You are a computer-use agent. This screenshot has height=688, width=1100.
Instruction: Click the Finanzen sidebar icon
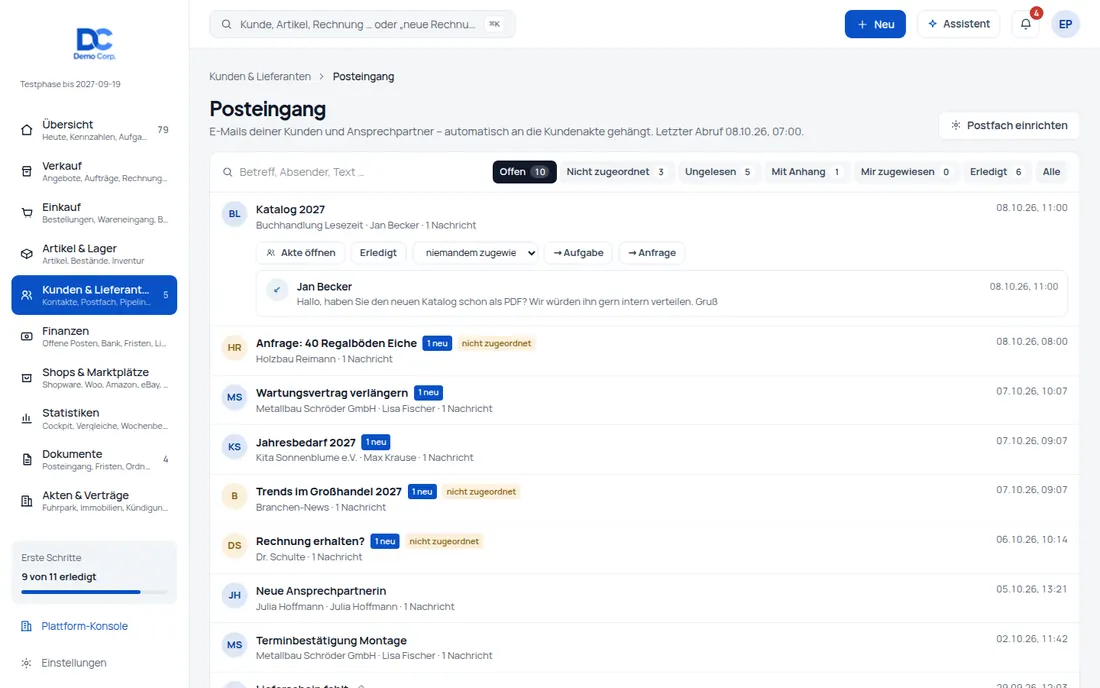pyautogui.click(x=27, y=337)
